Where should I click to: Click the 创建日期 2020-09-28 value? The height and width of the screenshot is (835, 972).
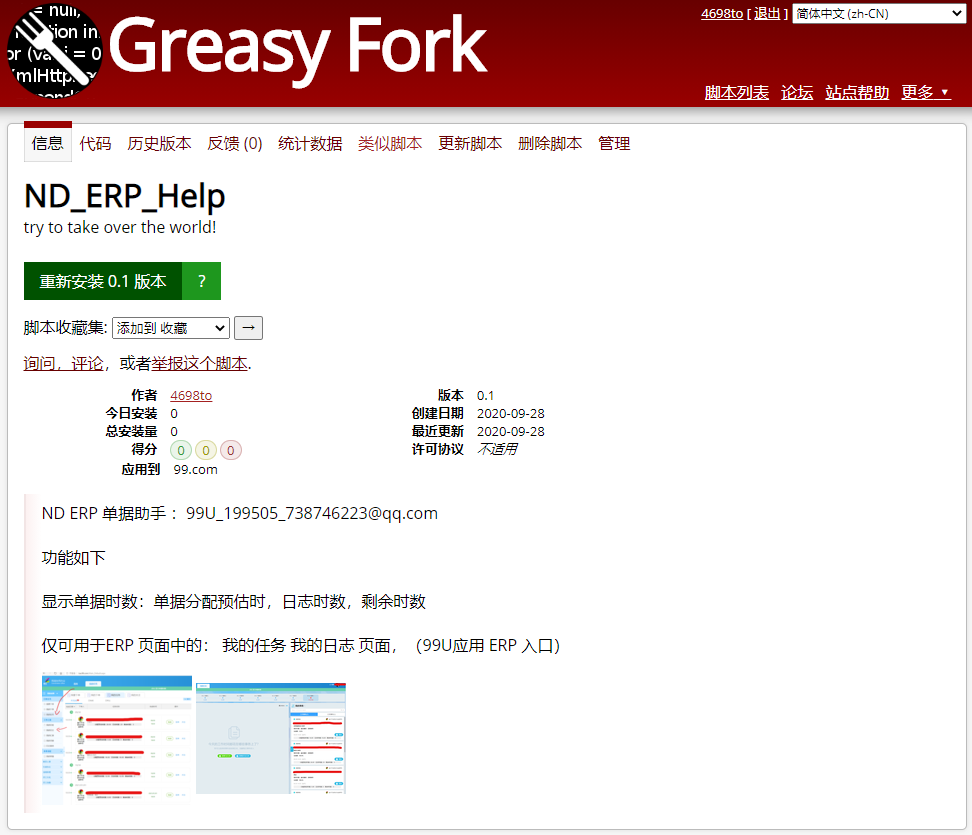510,413
